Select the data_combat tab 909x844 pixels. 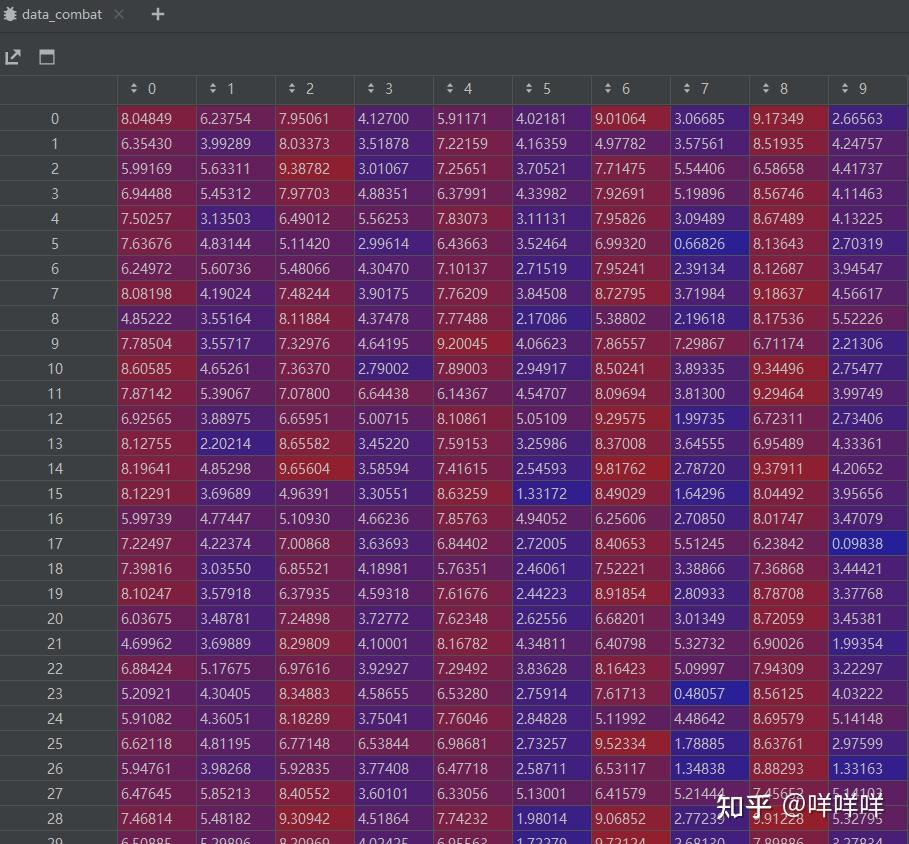[60, 14]
